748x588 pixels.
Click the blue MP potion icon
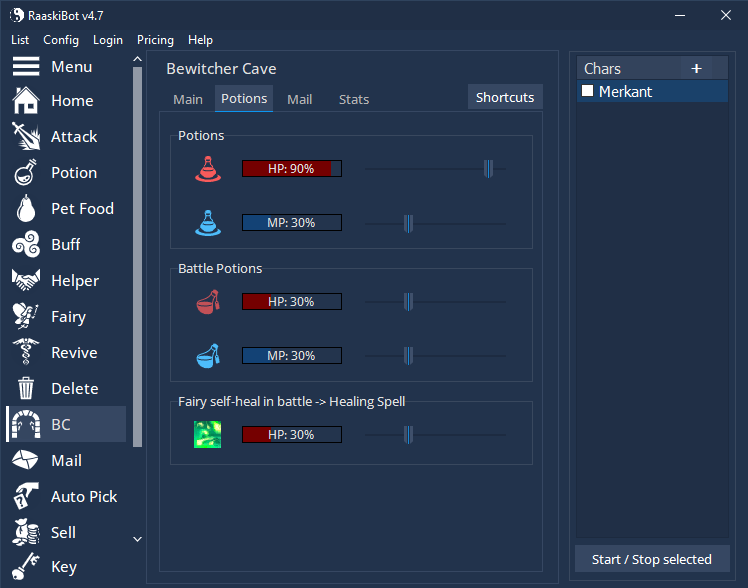coord(208,223)
